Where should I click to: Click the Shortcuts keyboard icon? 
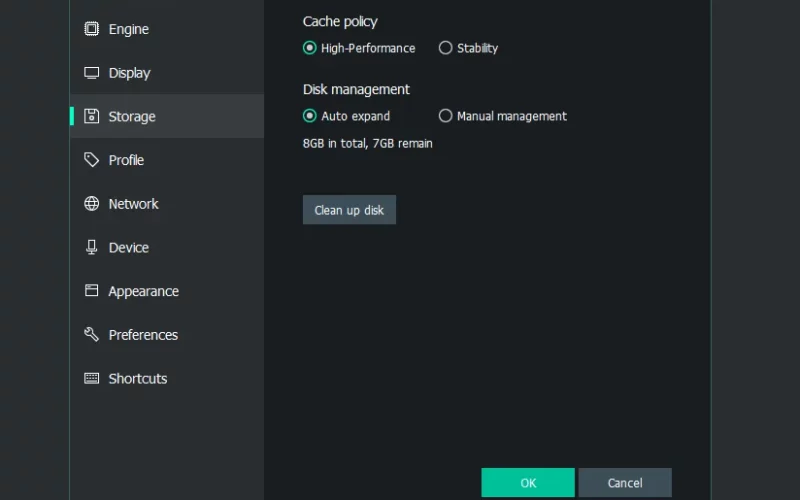pyautogui.click(x=91, y=378)
